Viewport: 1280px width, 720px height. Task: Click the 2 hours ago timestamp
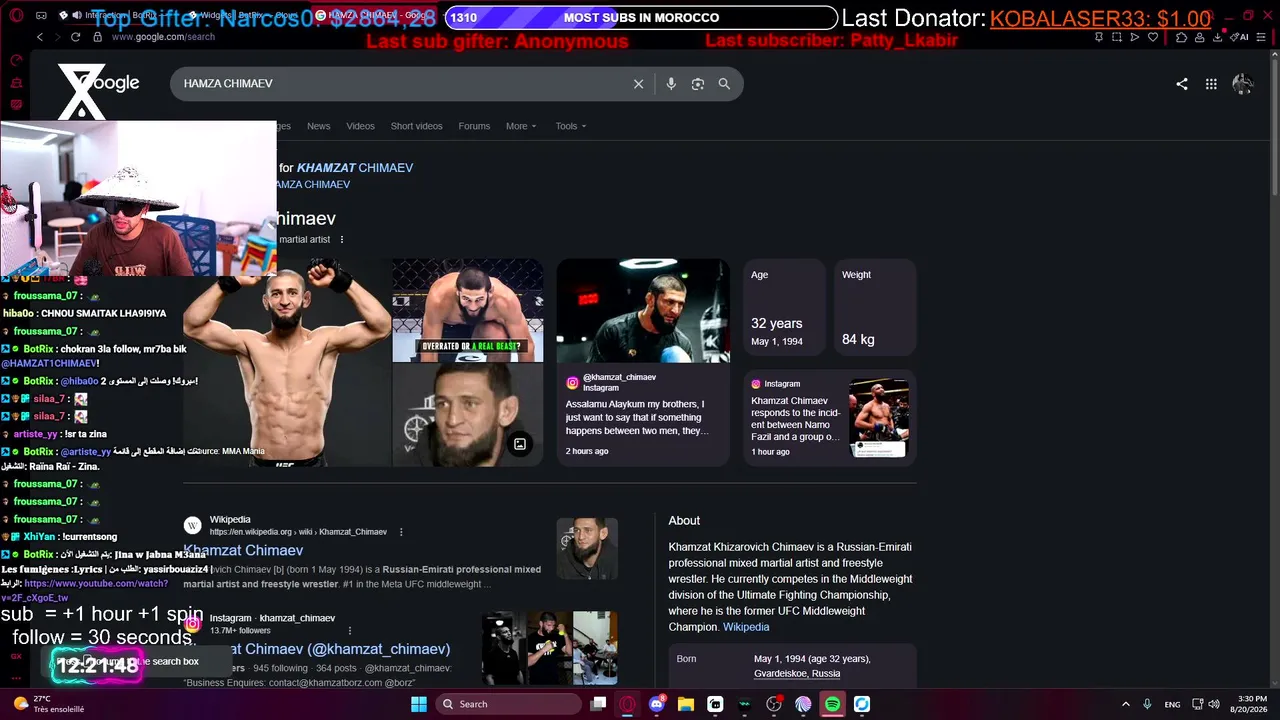(x=587, y=452)
